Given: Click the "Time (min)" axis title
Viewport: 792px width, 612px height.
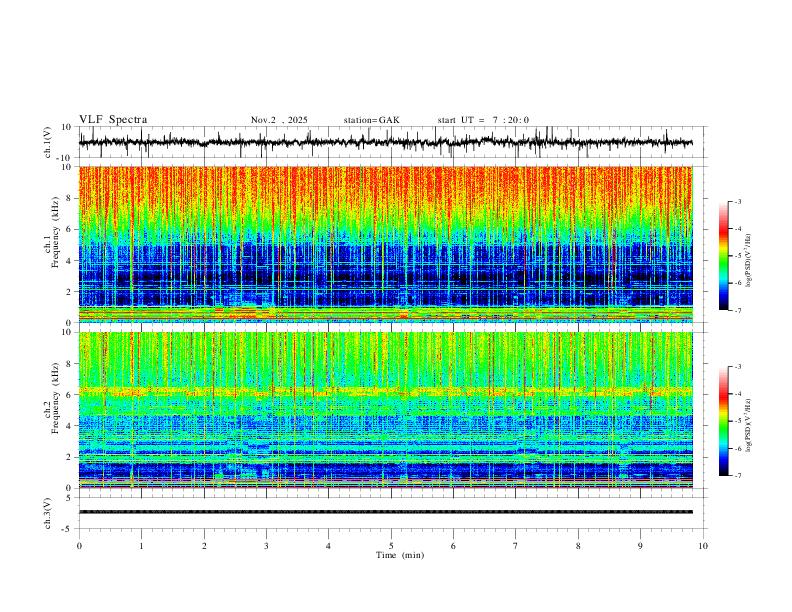Looking at the screenshot, I should point(400,555).
